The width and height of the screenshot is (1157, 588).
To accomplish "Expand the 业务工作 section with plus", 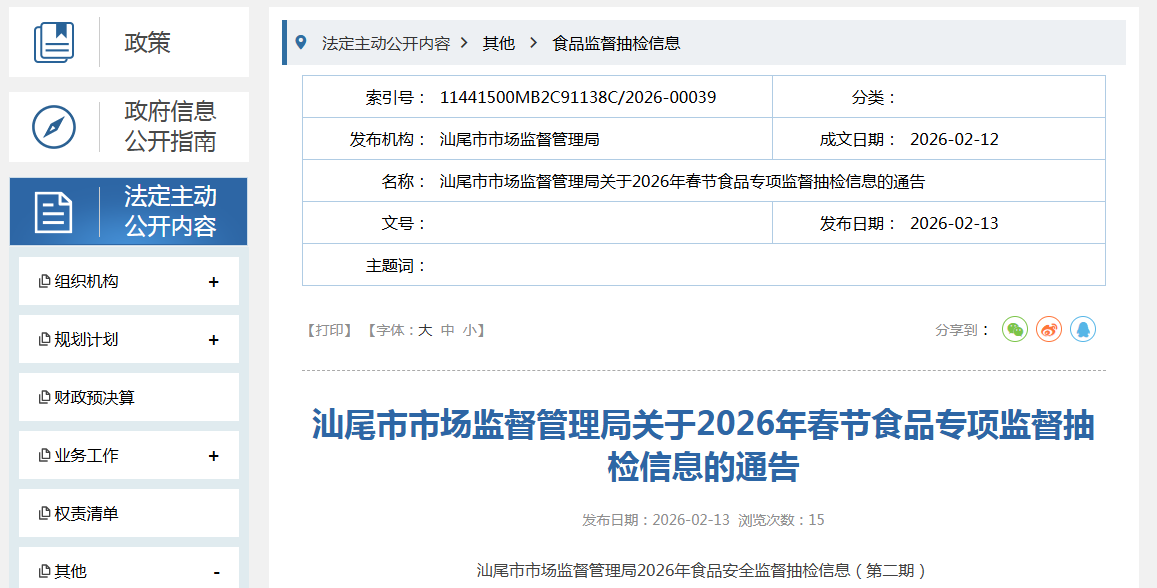I will (x=213, y=456).
